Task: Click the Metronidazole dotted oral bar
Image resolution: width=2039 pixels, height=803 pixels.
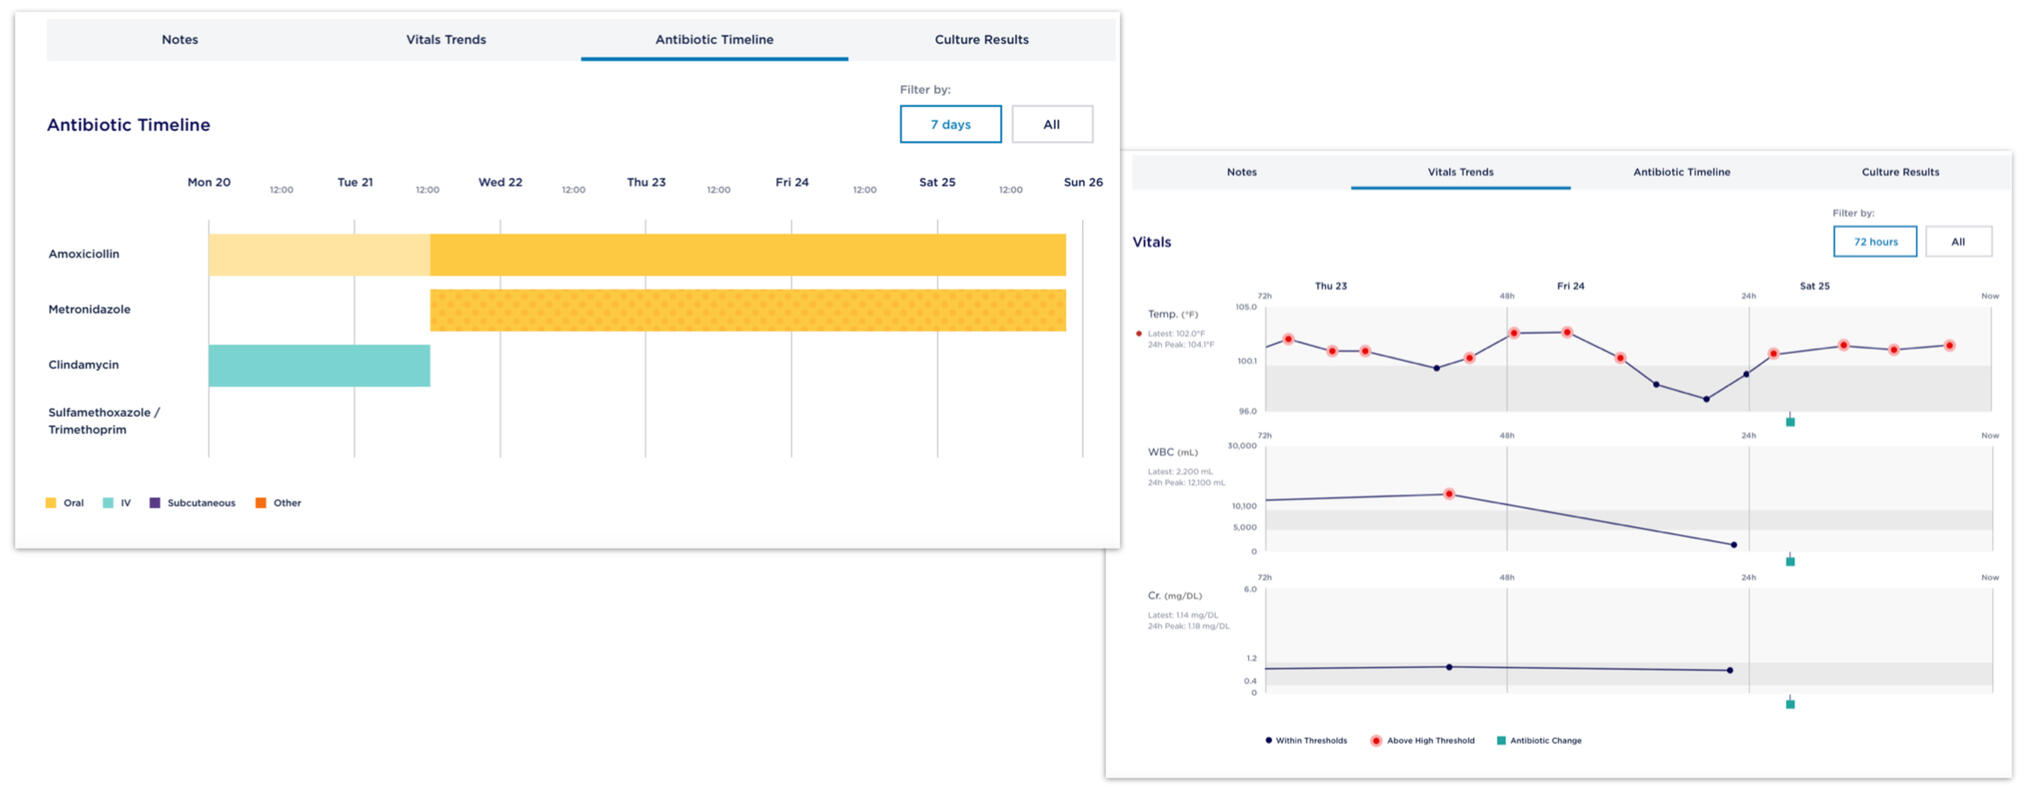Action: [x=747, y=310]
